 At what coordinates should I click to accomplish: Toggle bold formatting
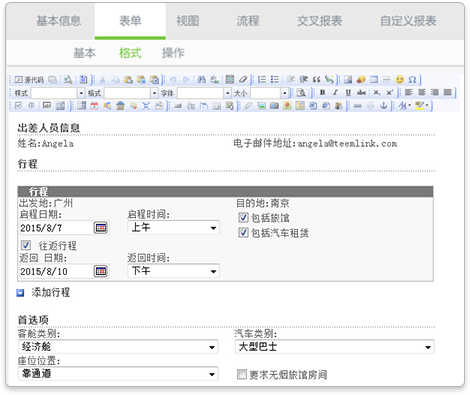click(322, 92)
